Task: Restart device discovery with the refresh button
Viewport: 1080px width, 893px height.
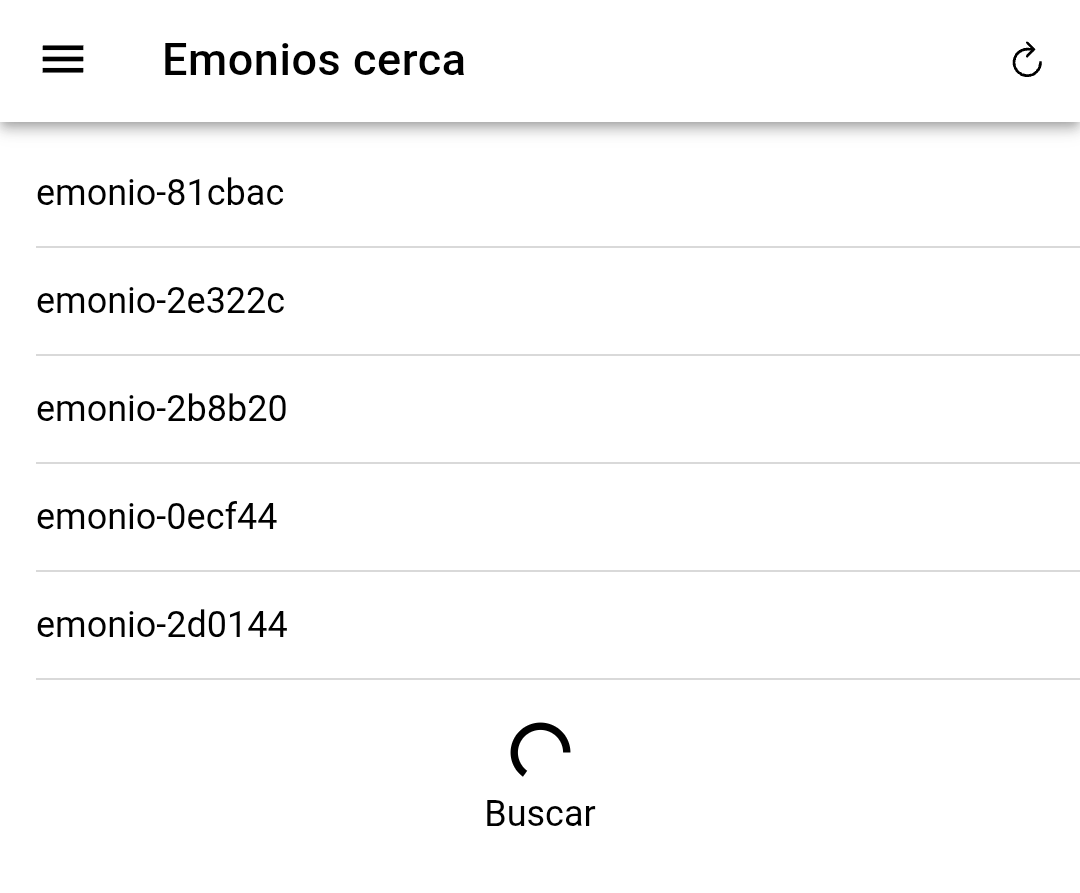Action: click(x=1027, y=60)
